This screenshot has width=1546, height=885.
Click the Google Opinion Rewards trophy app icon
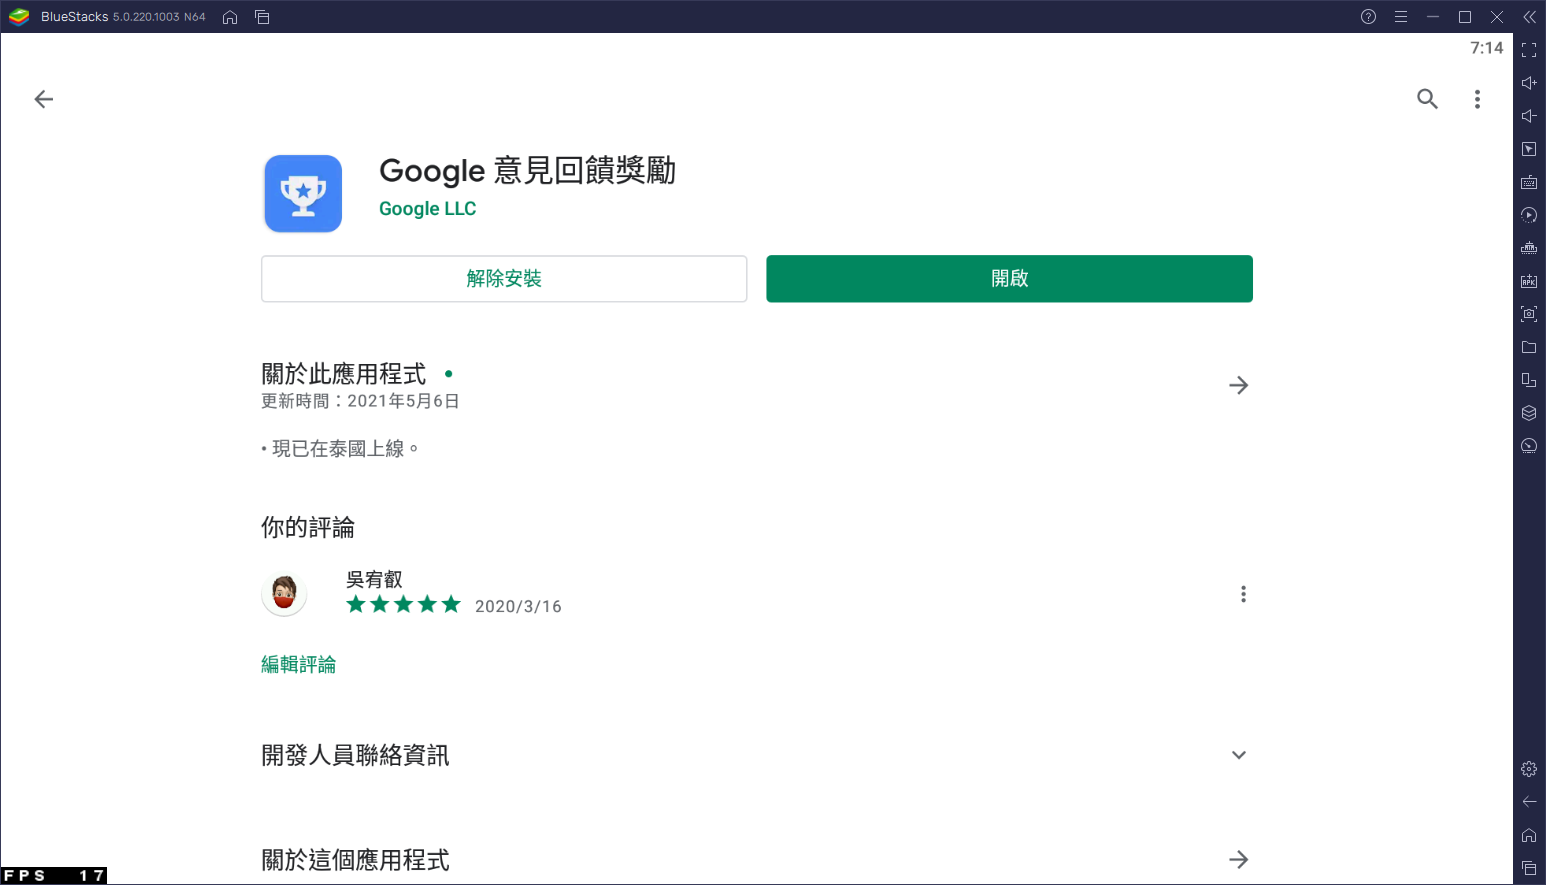click(303, 194)
